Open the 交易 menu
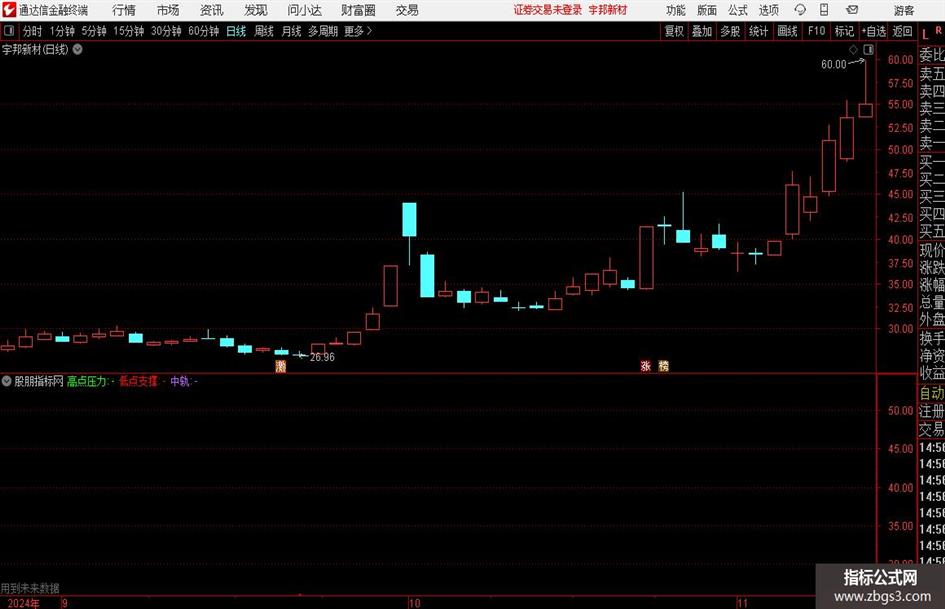The width and height of the screenshot is (945, 609). (x=407, y=10)
